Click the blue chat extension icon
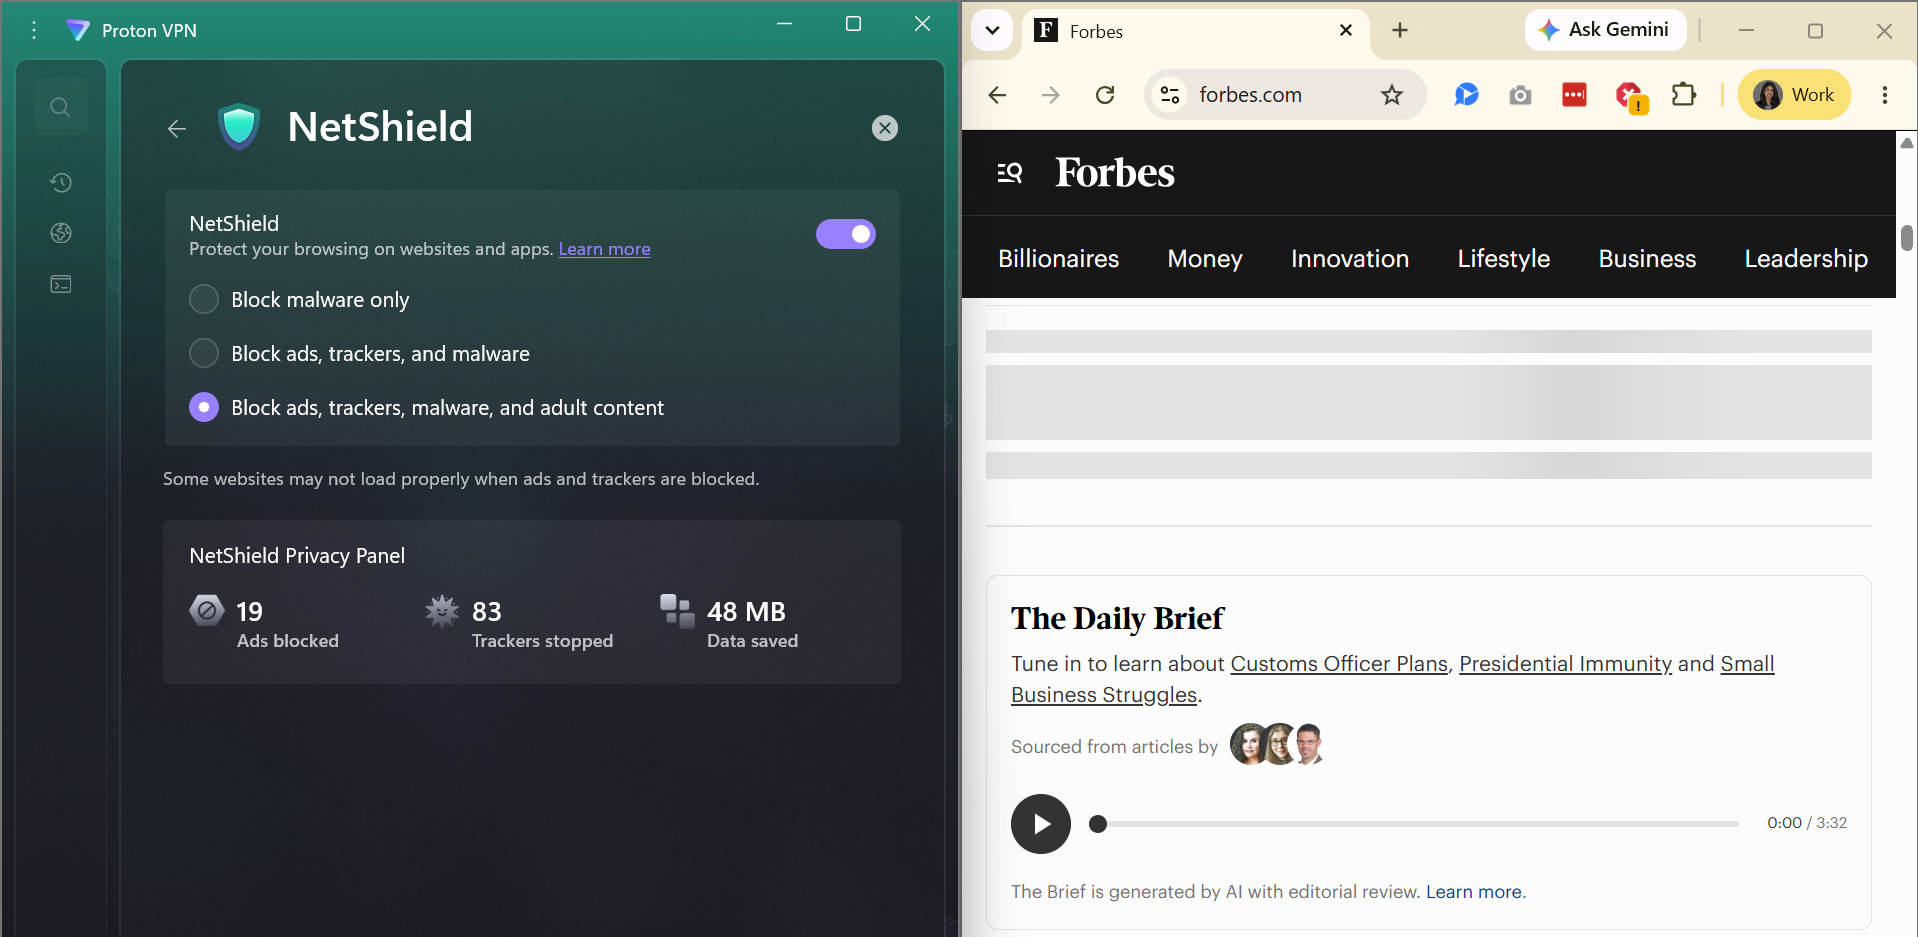The width and height of the screenshot is (1918, 937). pyautogui.click(x=1466, y=95)
